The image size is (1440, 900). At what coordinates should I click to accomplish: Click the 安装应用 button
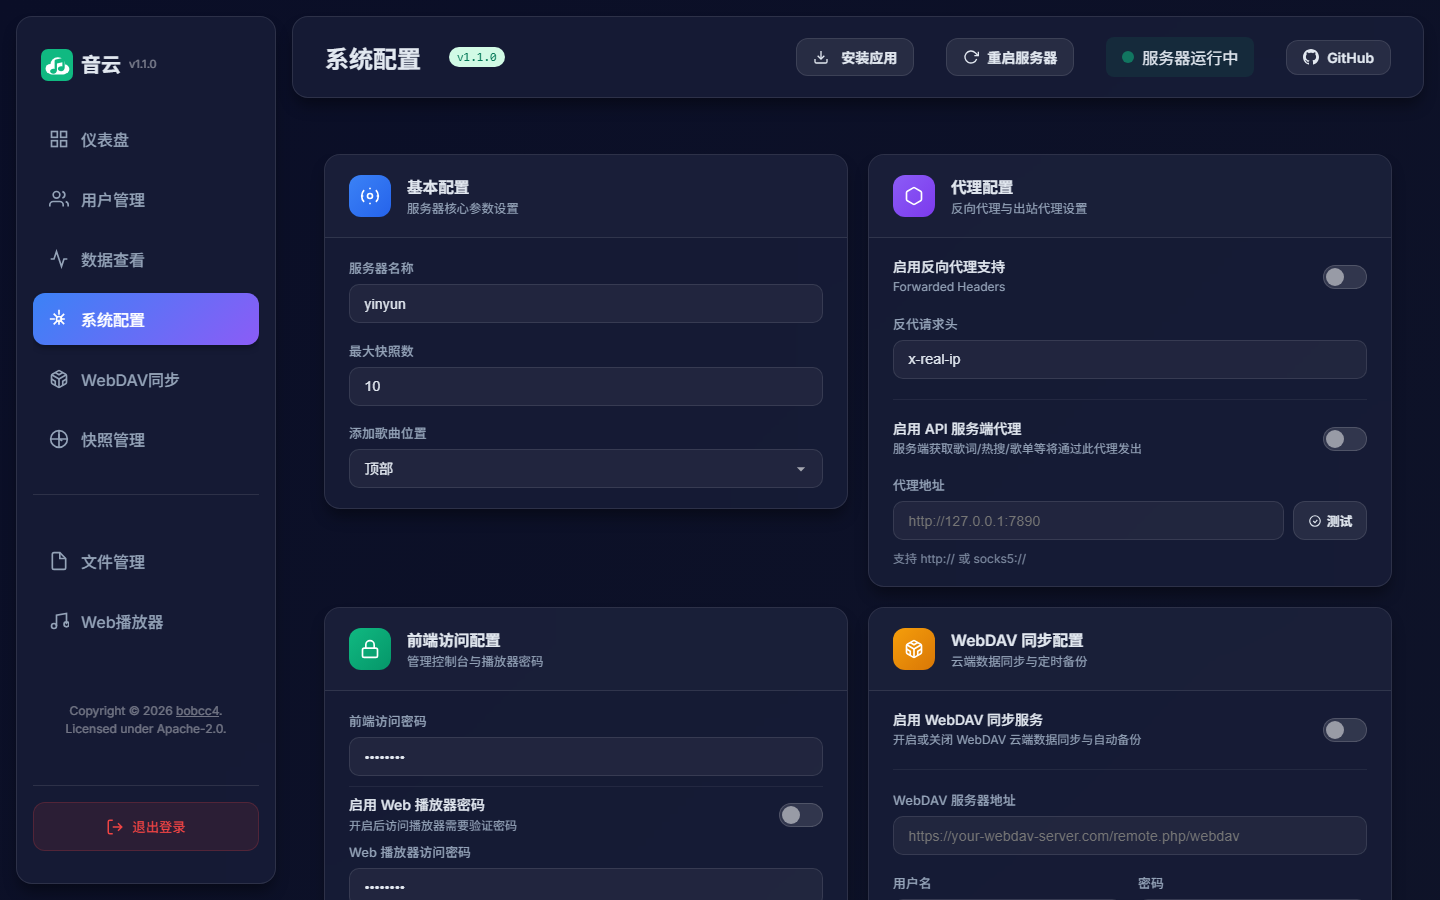click(855, 57)
